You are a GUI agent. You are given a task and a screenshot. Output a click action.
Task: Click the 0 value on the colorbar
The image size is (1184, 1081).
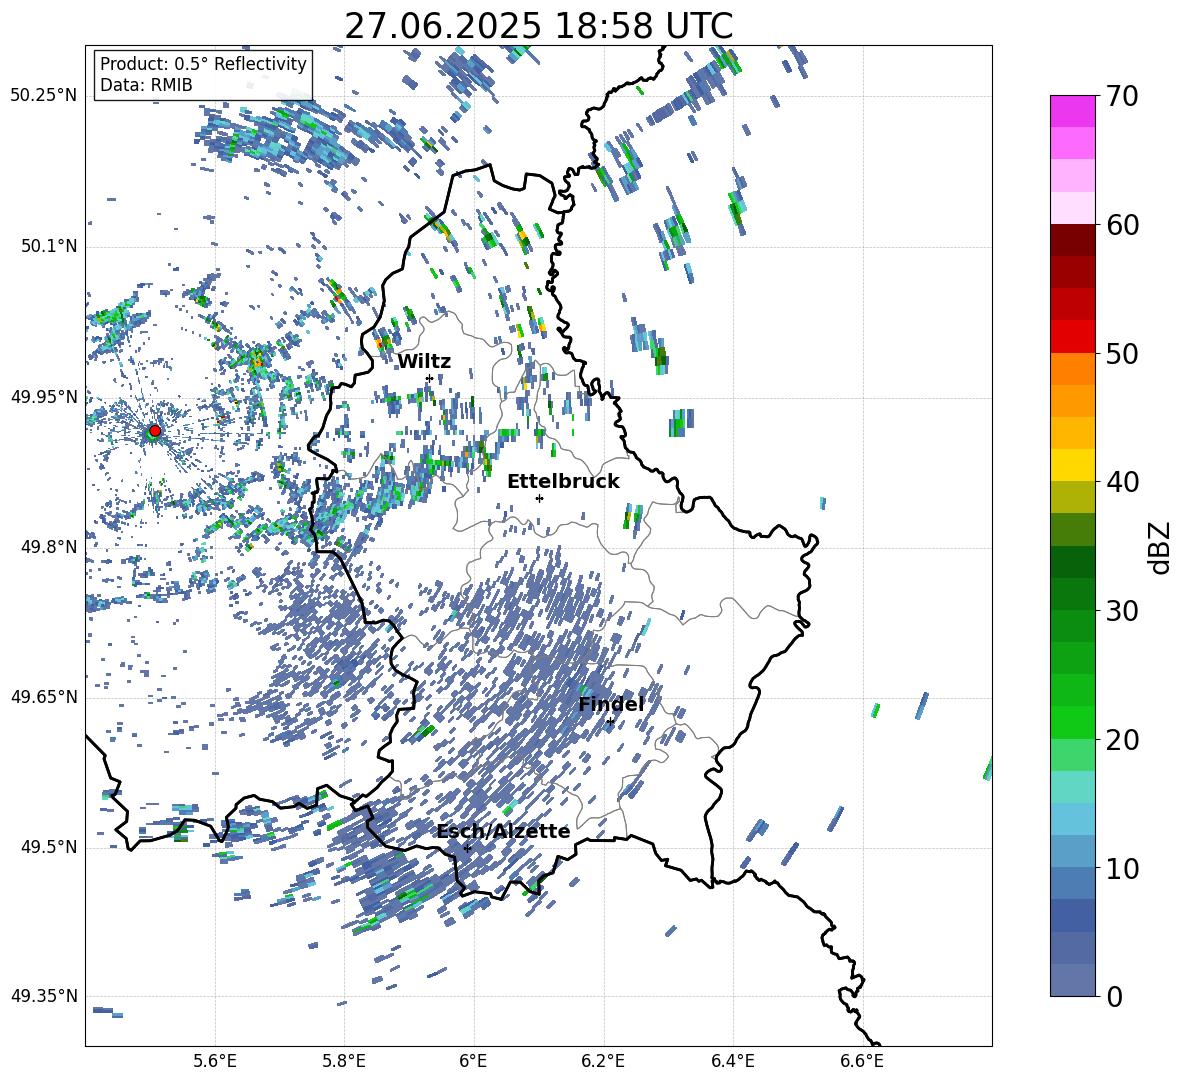pyautogui.click(x=1114, y=996)
